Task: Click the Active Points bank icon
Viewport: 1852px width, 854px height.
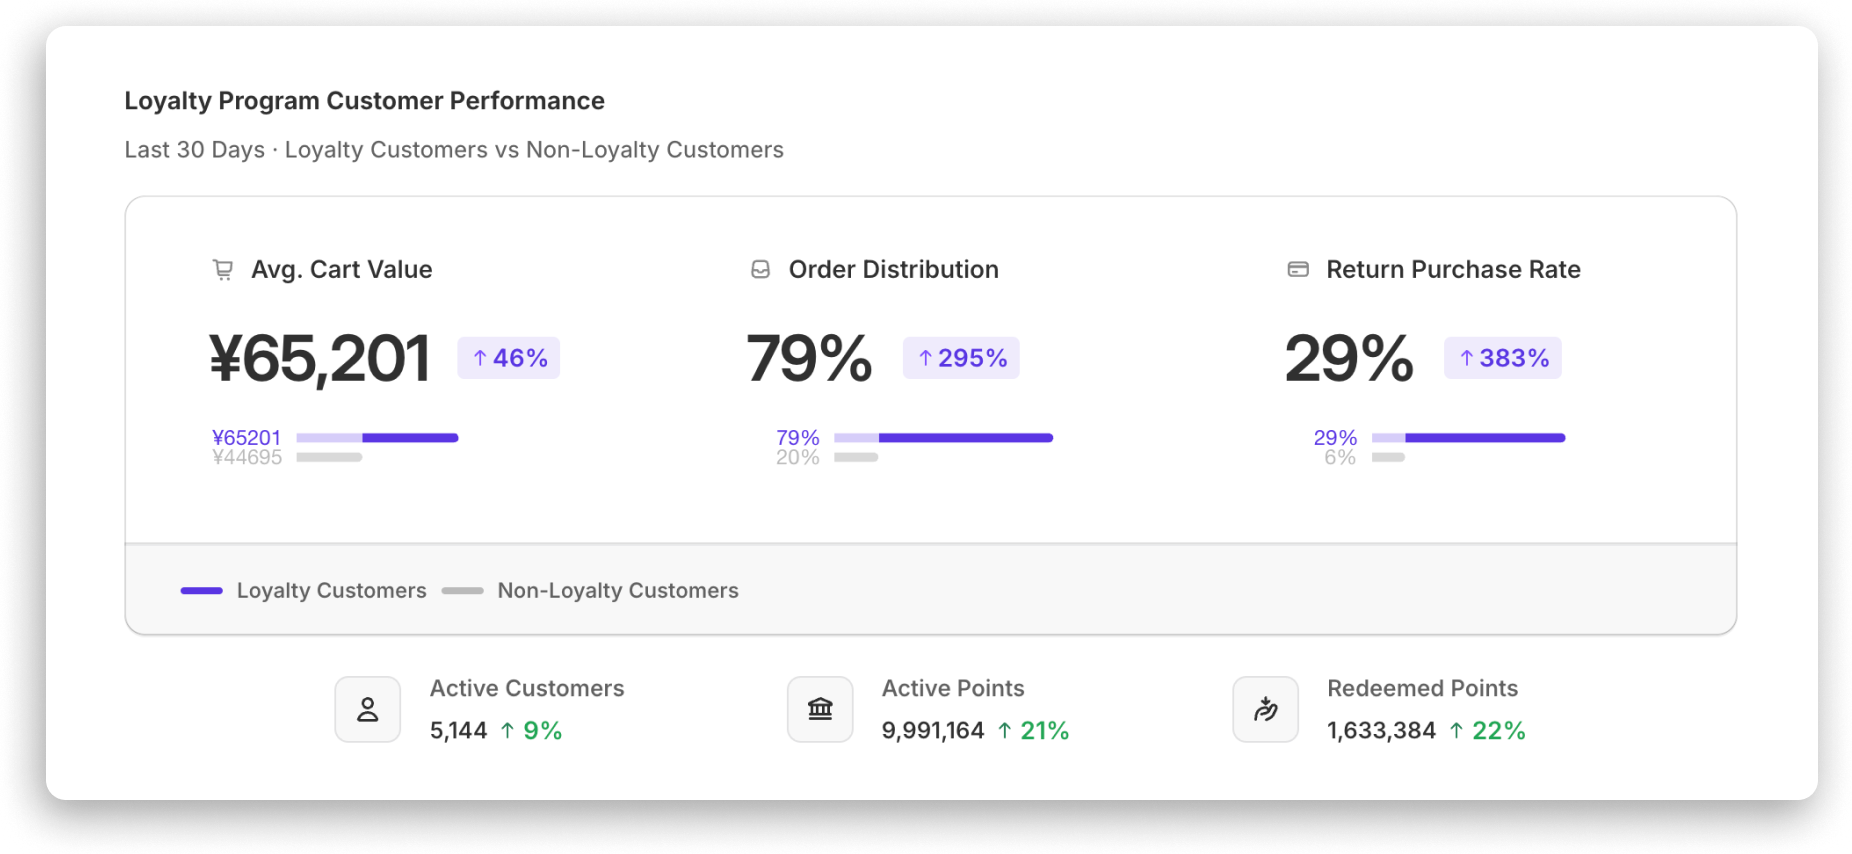Action: point(820,710)
